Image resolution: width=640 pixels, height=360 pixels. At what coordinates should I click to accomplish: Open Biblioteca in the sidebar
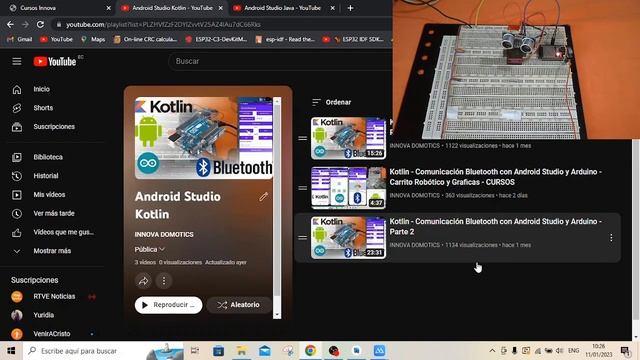tap(48, 157)
